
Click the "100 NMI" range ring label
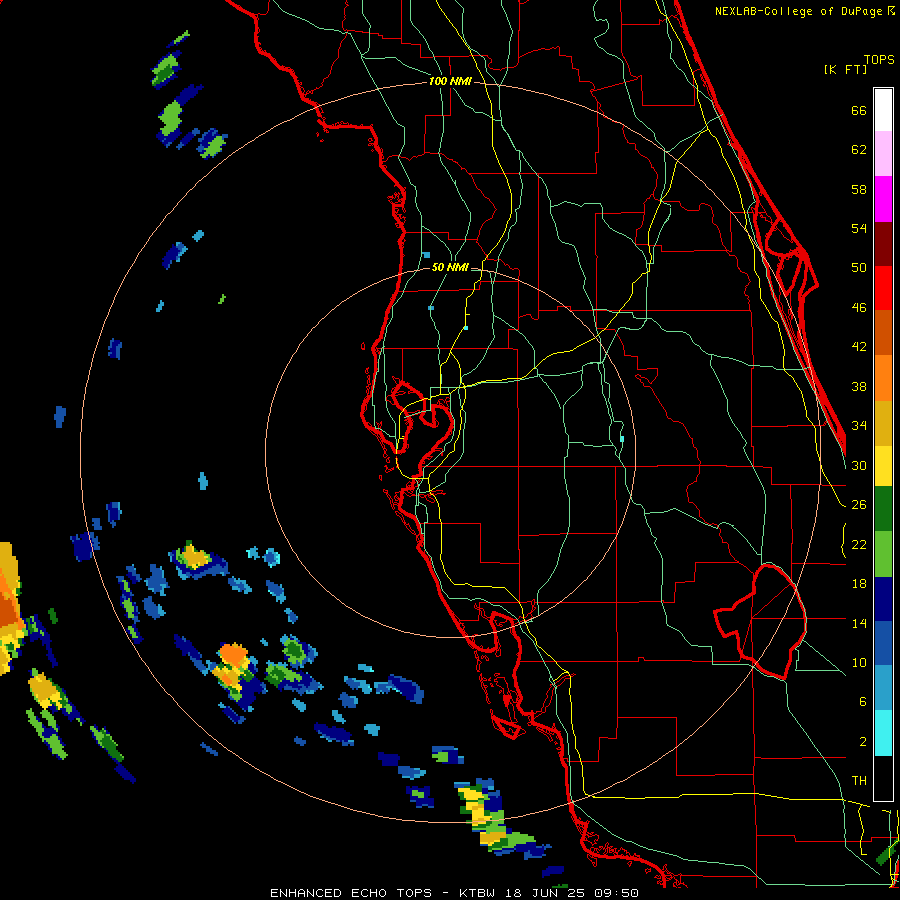[450, 82]
